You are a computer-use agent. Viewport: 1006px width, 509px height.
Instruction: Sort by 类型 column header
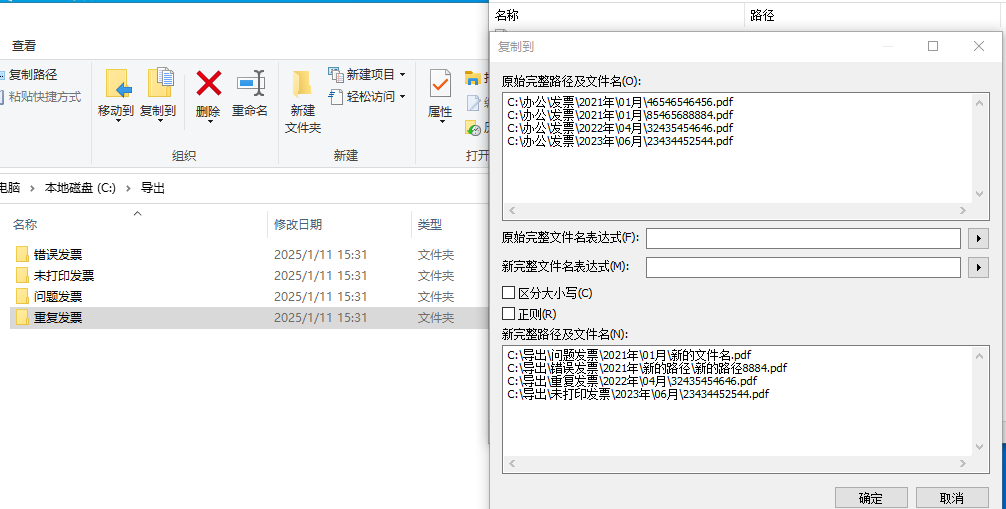pyautogui.click(x=430, y=224)
